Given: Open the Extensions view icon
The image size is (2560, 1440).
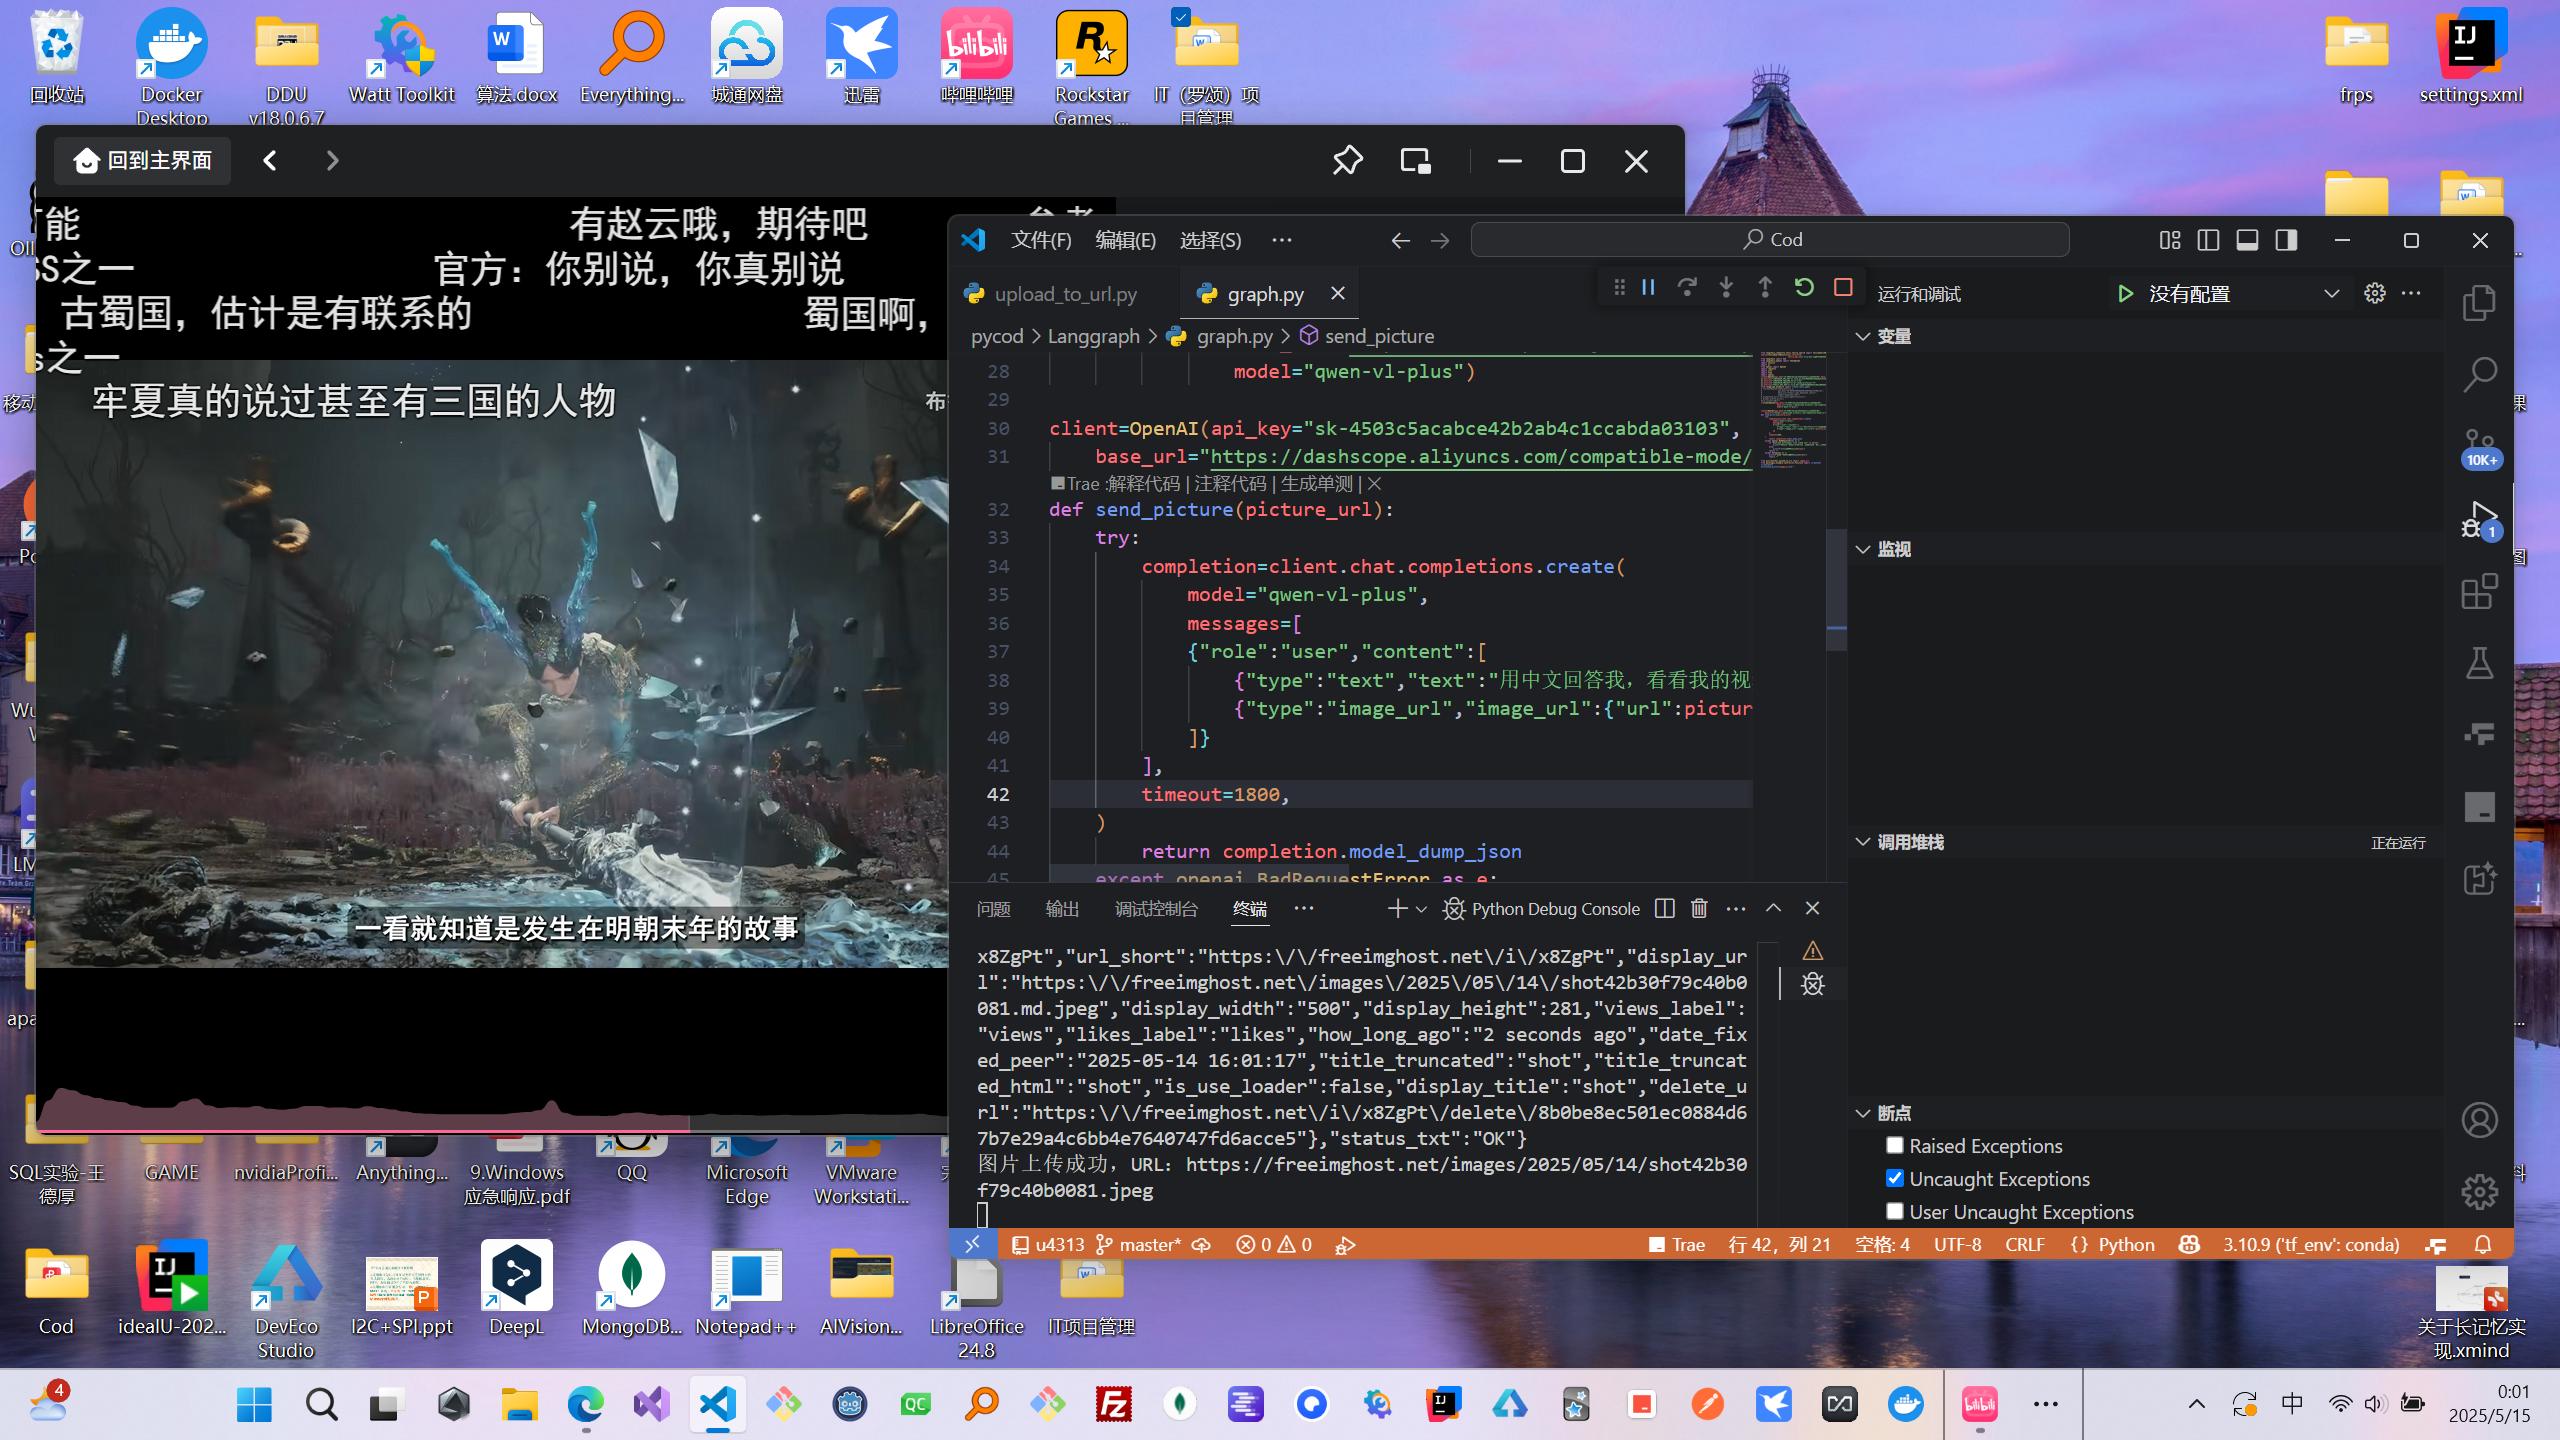Looking at the screenshot, I should (2479, 592).
